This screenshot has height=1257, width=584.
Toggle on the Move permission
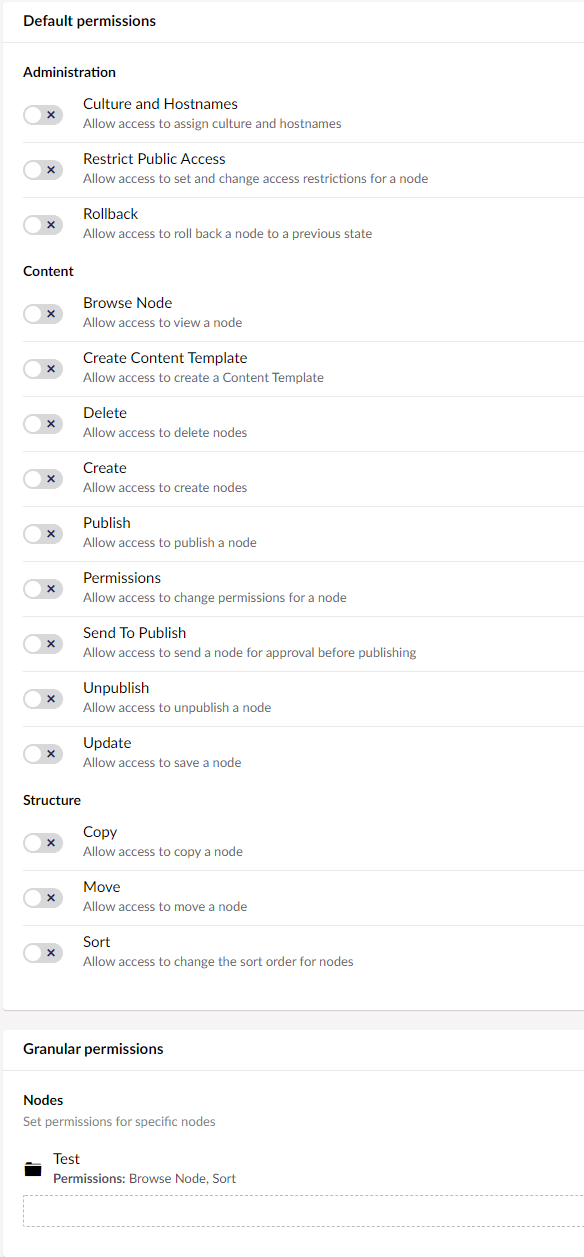tap(43, 897)
